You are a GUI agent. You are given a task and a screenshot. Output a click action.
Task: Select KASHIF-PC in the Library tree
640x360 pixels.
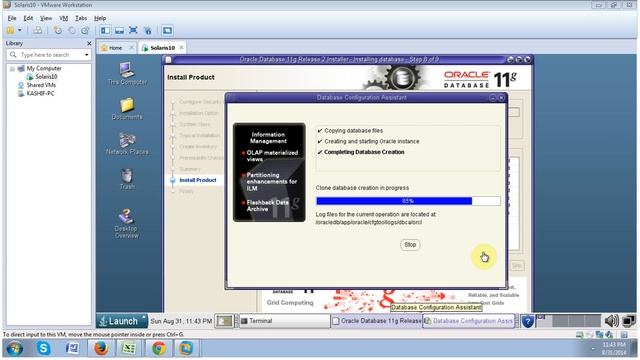click(x=40, y=93)
